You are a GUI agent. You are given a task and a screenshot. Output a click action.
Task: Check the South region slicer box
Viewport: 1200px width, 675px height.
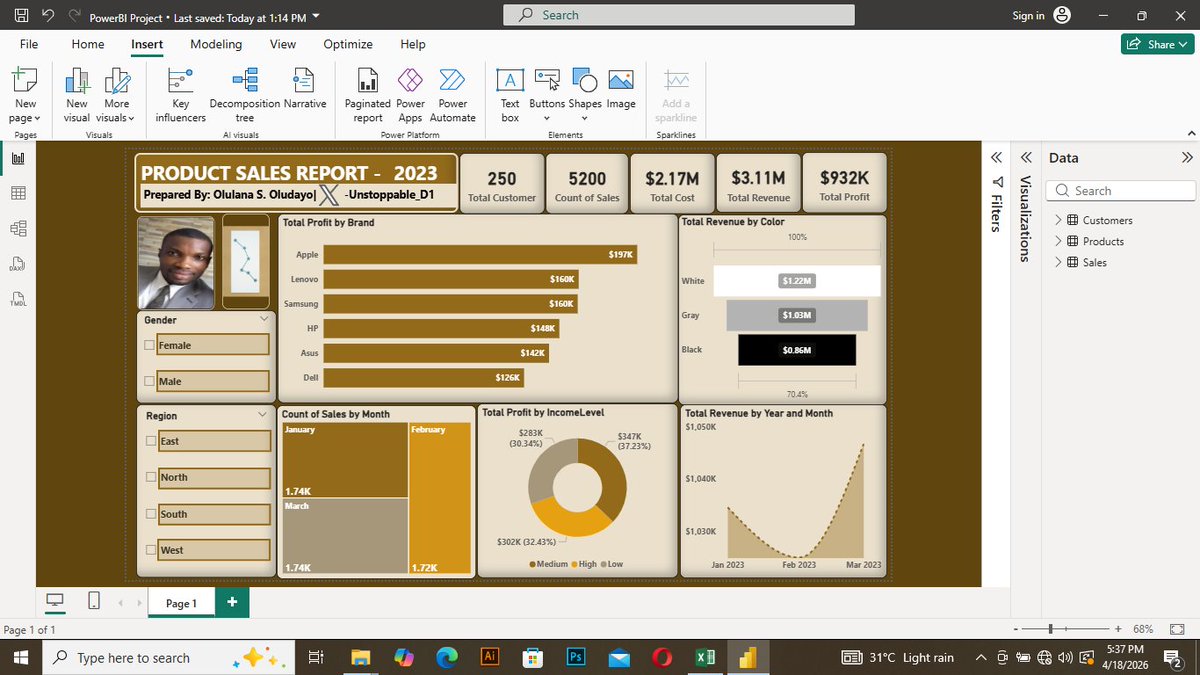150,514
